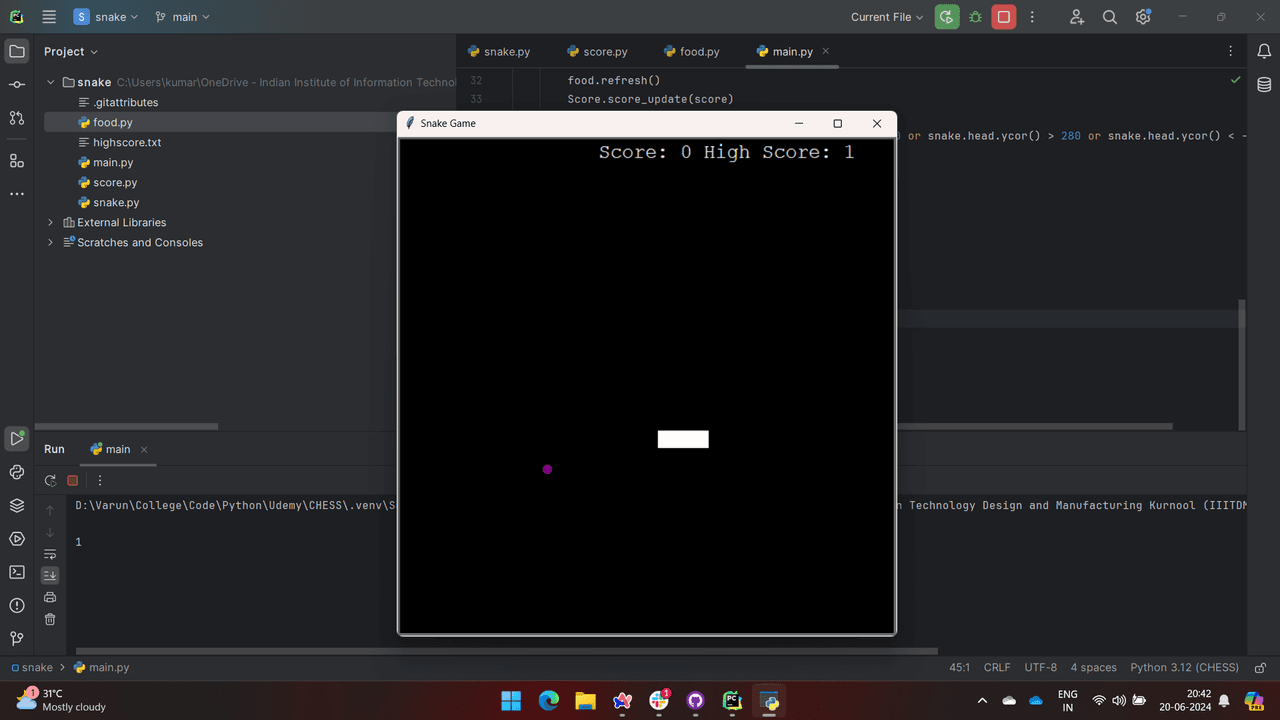Viewport: 1280px width, 720px height.
Task: Expand the External Libraries node
Action: 51,222
